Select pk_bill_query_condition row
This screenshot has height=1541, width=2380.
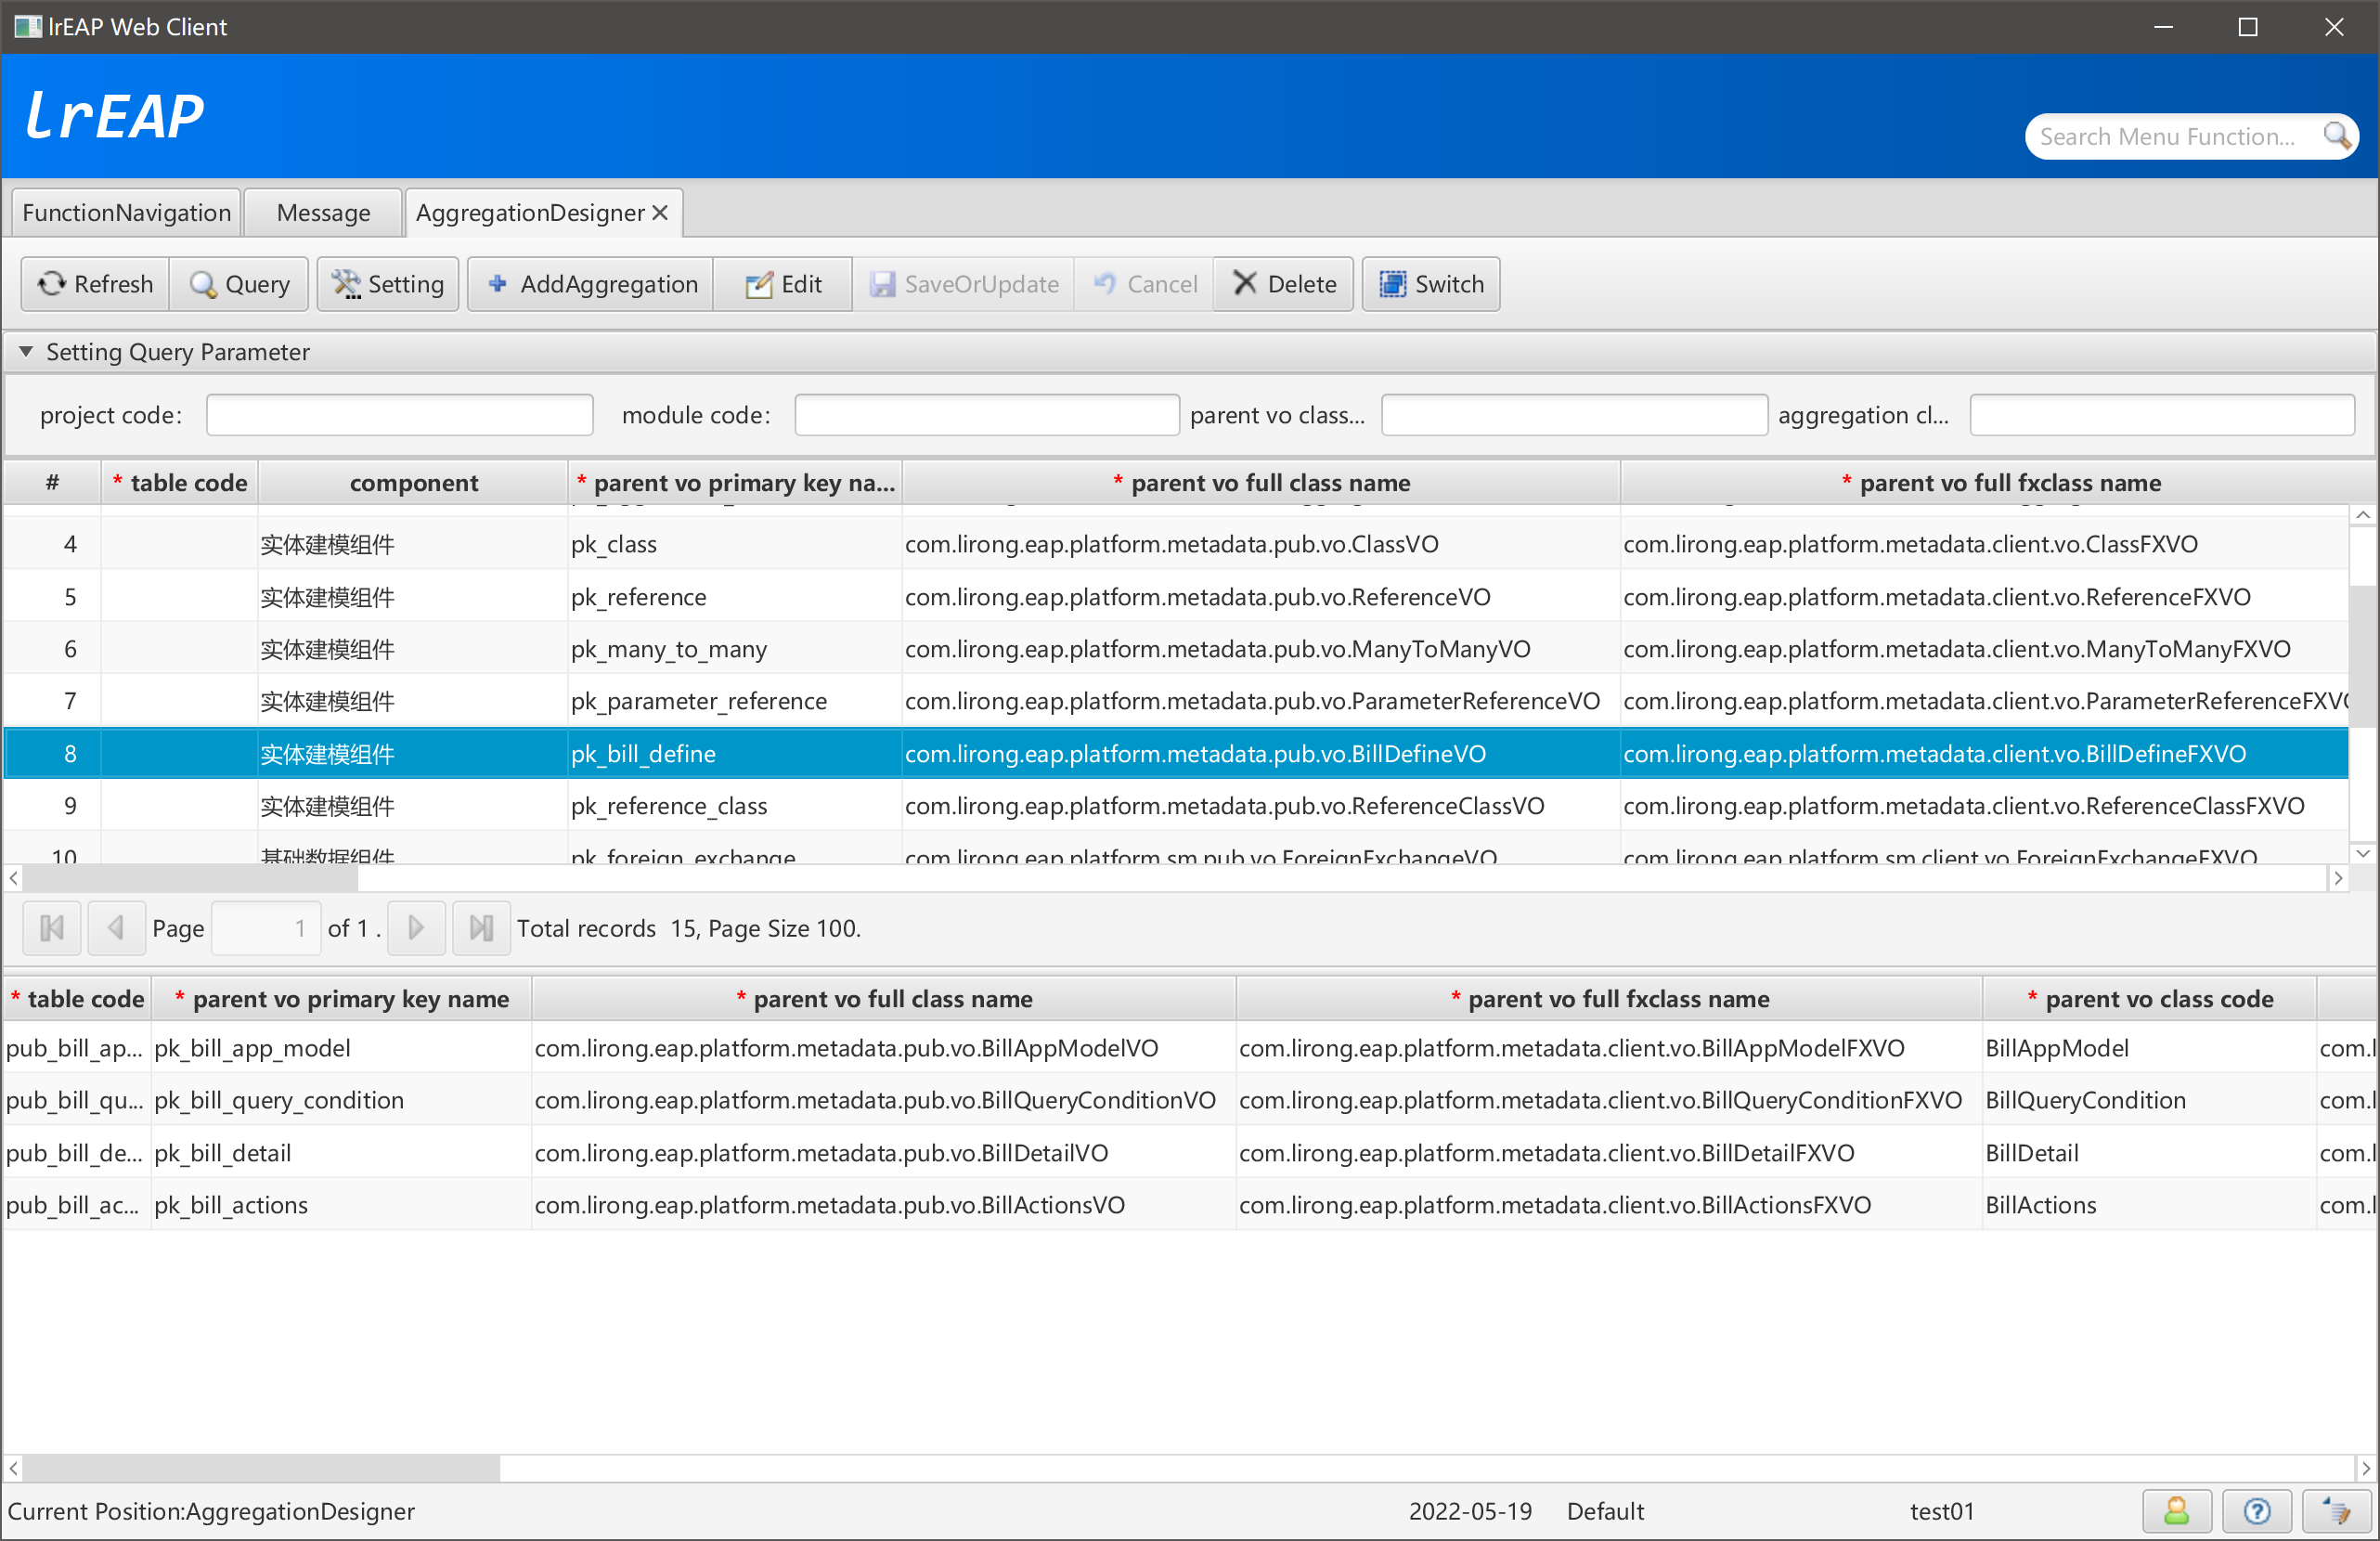(x=1190, y=1100)
